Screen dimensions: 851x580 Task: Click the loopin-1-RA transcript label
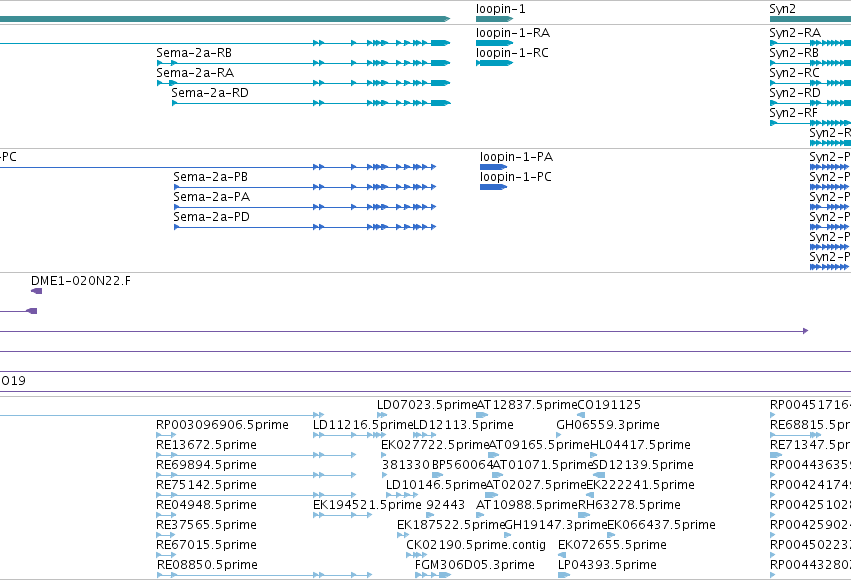(513, 33)
